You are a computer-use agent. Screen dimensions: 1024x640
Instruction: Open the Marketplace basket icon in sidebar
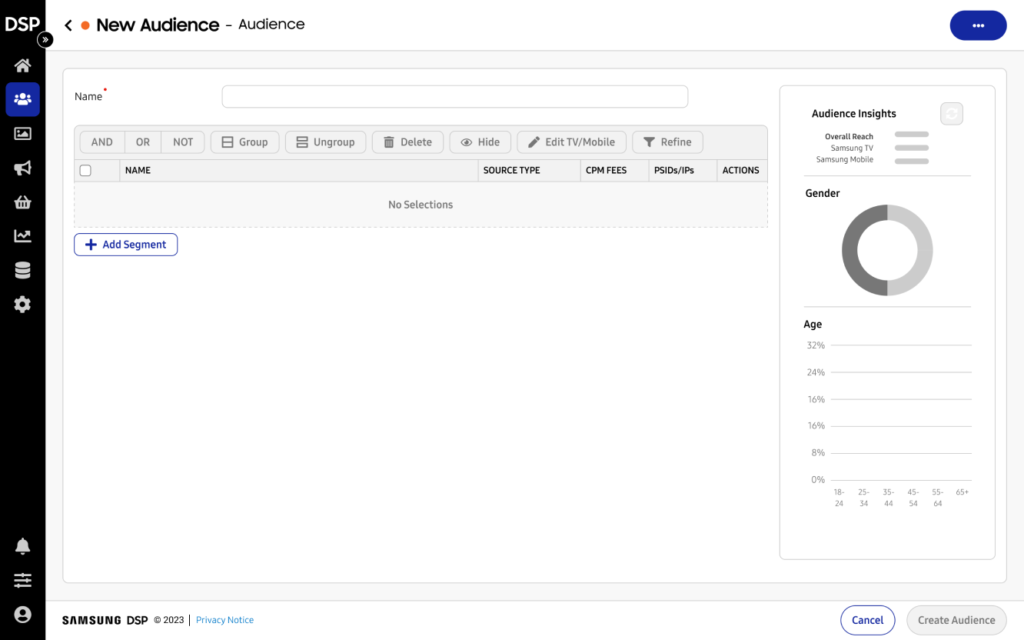(x=22, y=202)
